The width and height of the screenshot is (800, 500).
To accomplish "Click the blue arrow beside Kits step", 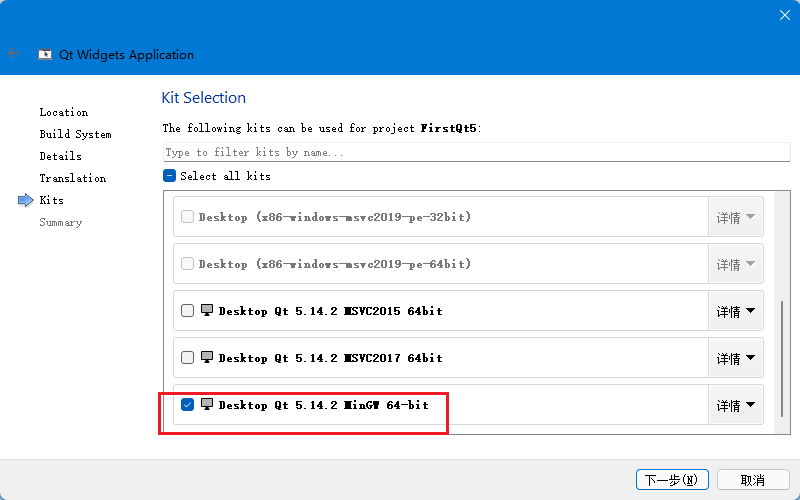I will 26,200.
